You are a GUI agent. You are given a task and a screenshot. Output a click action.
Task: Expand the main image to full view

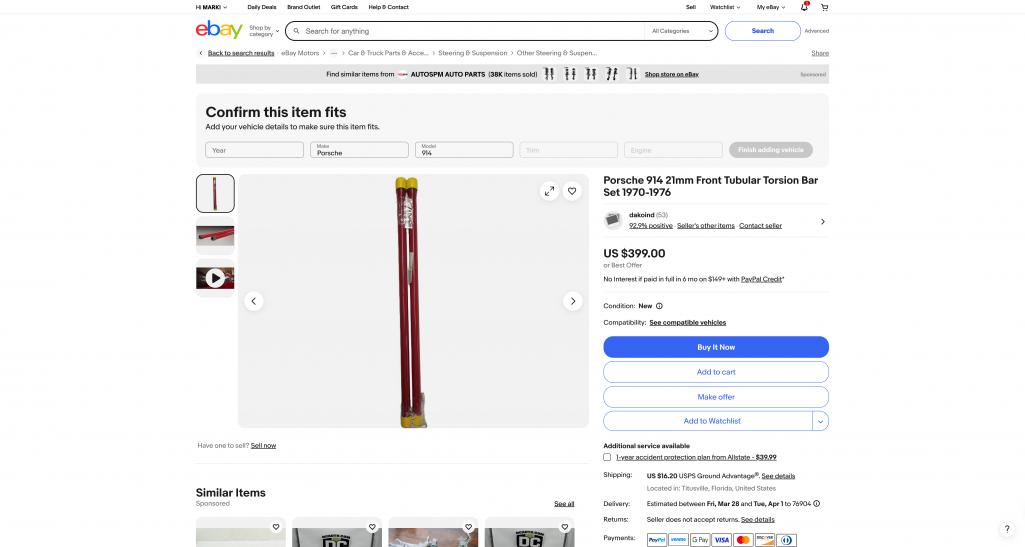(549, 191)
